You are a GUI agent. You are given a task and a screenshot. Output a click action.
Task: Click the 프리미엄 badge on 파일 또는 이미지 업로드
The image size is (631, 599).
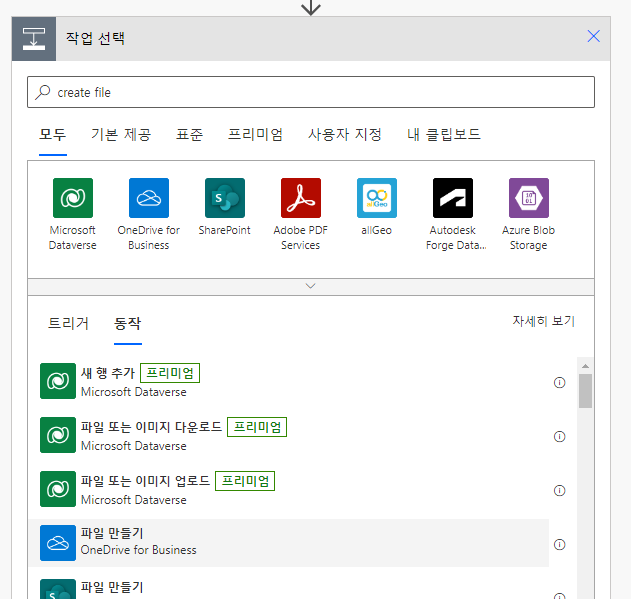[245, 481]
